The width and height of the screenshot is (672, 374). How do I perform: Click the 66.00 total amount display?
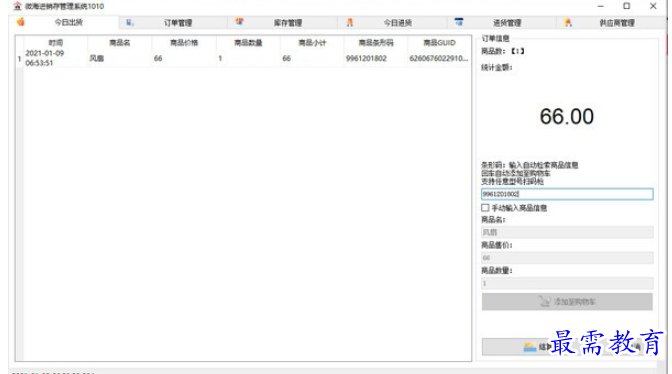(567, 117)
